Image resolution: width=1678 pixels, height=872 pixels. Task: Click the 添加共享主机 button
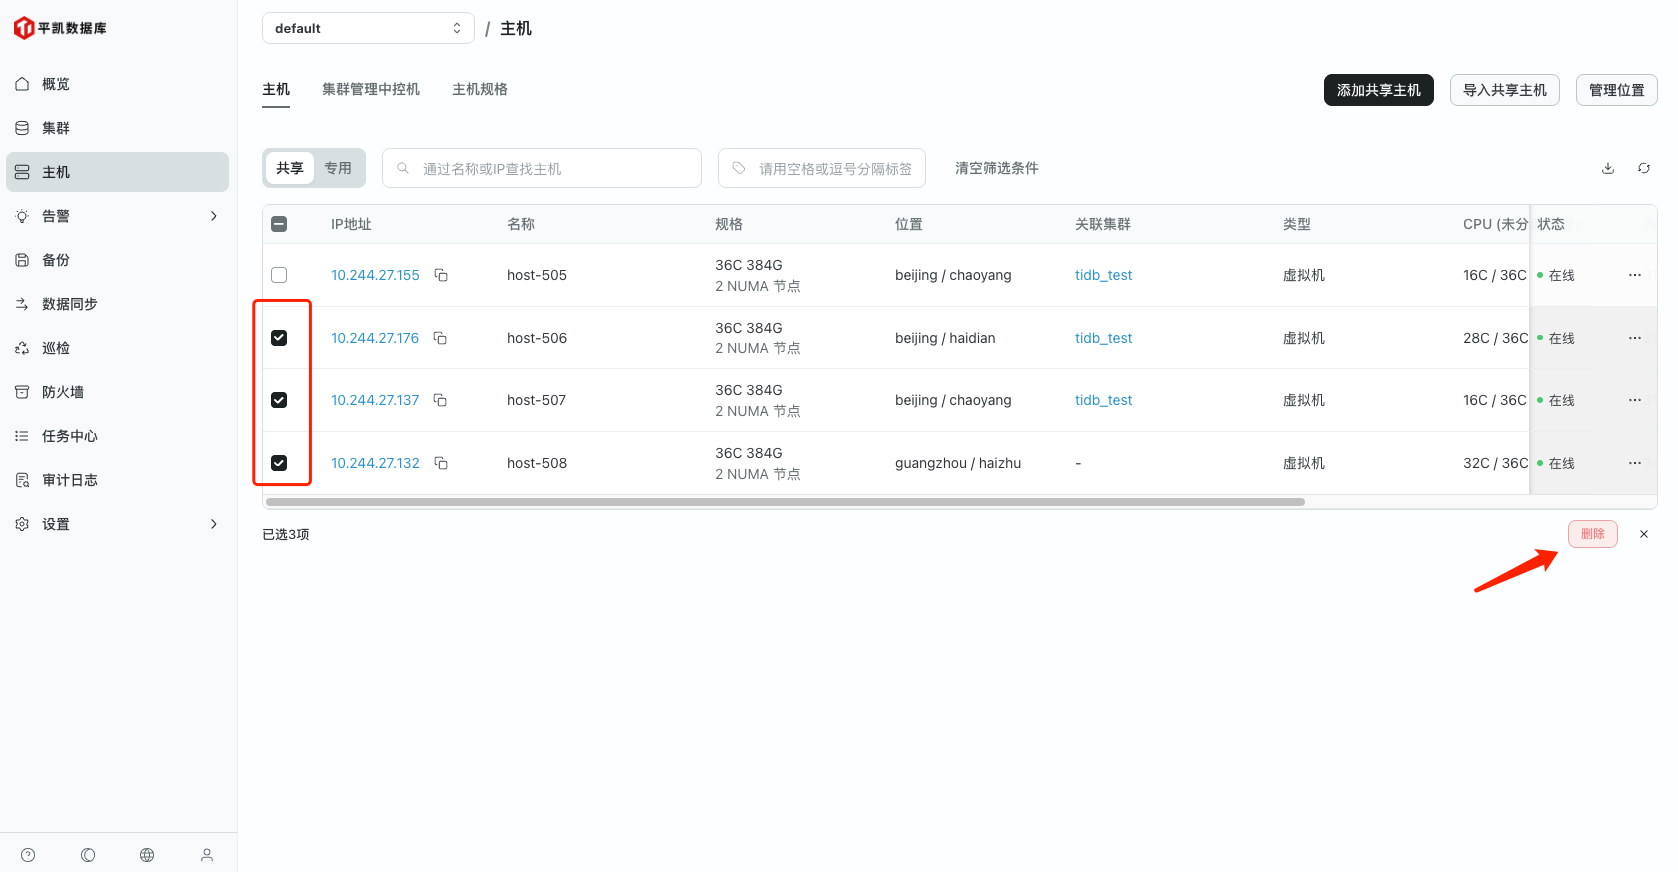[1378, 90]
